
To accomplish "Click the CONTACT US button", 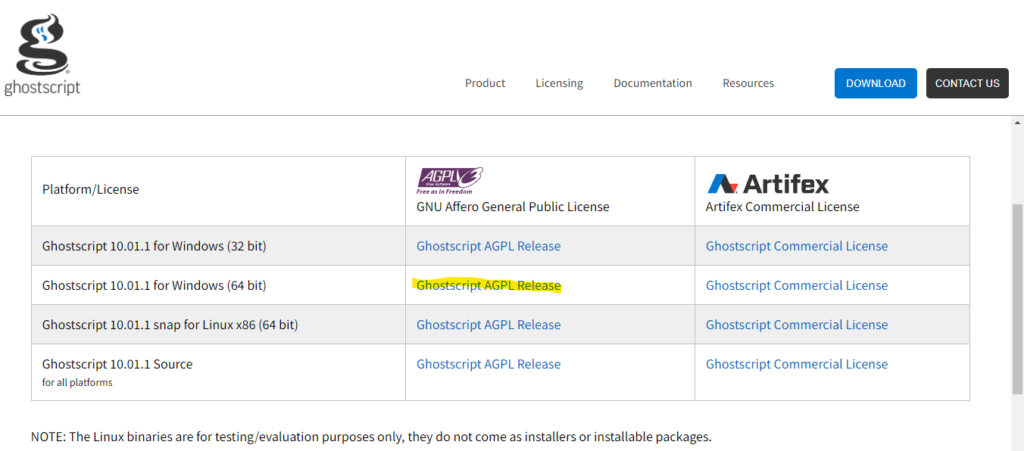I will (967, 83).
